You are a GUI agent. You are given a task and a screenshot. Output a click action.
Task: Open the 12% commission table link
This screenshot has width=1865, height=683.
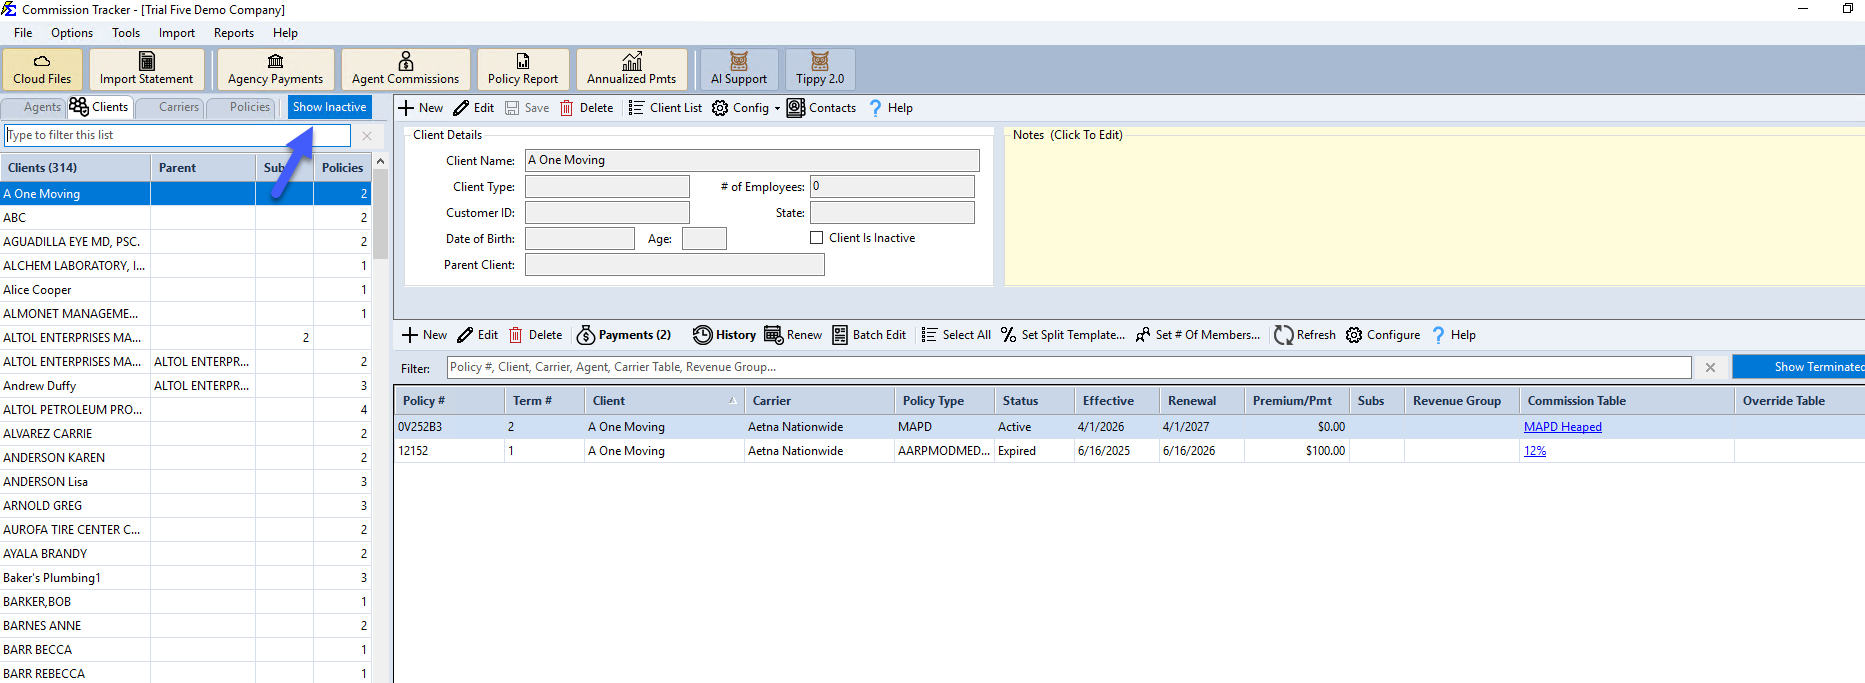1535,451
